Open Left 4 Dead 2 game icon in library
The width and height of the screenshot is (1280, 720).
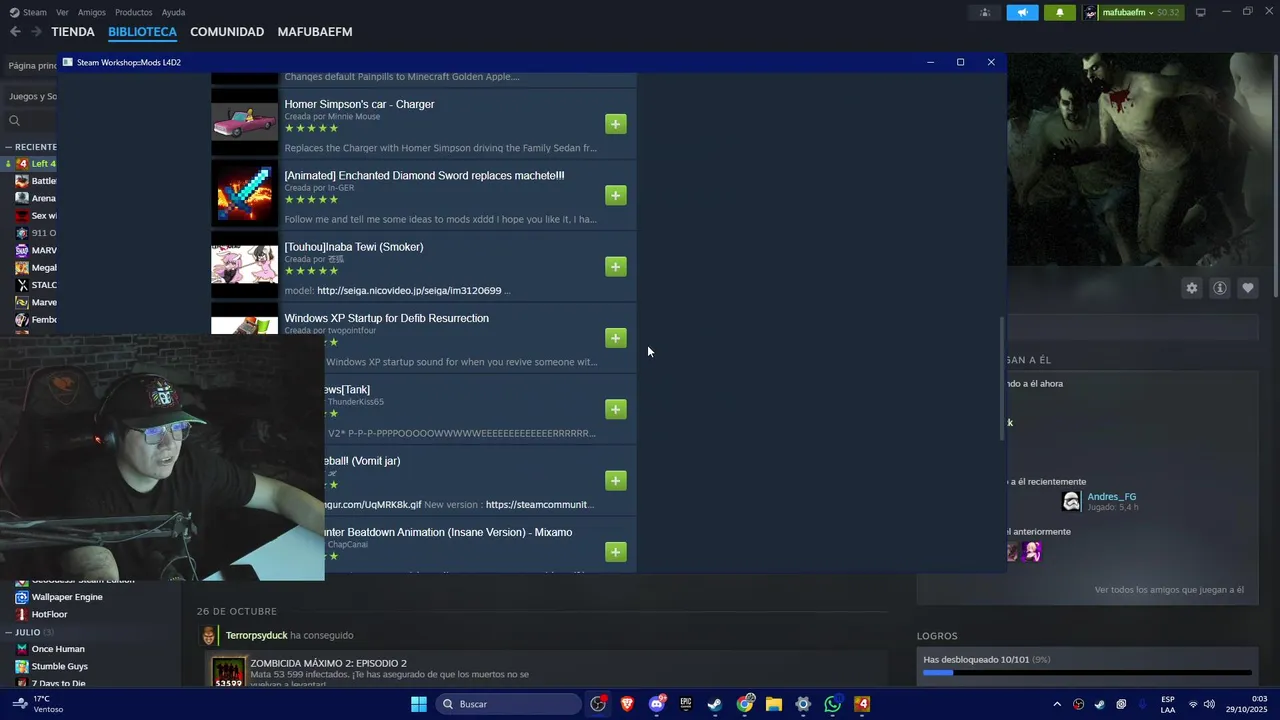click(x=22, y=163)
